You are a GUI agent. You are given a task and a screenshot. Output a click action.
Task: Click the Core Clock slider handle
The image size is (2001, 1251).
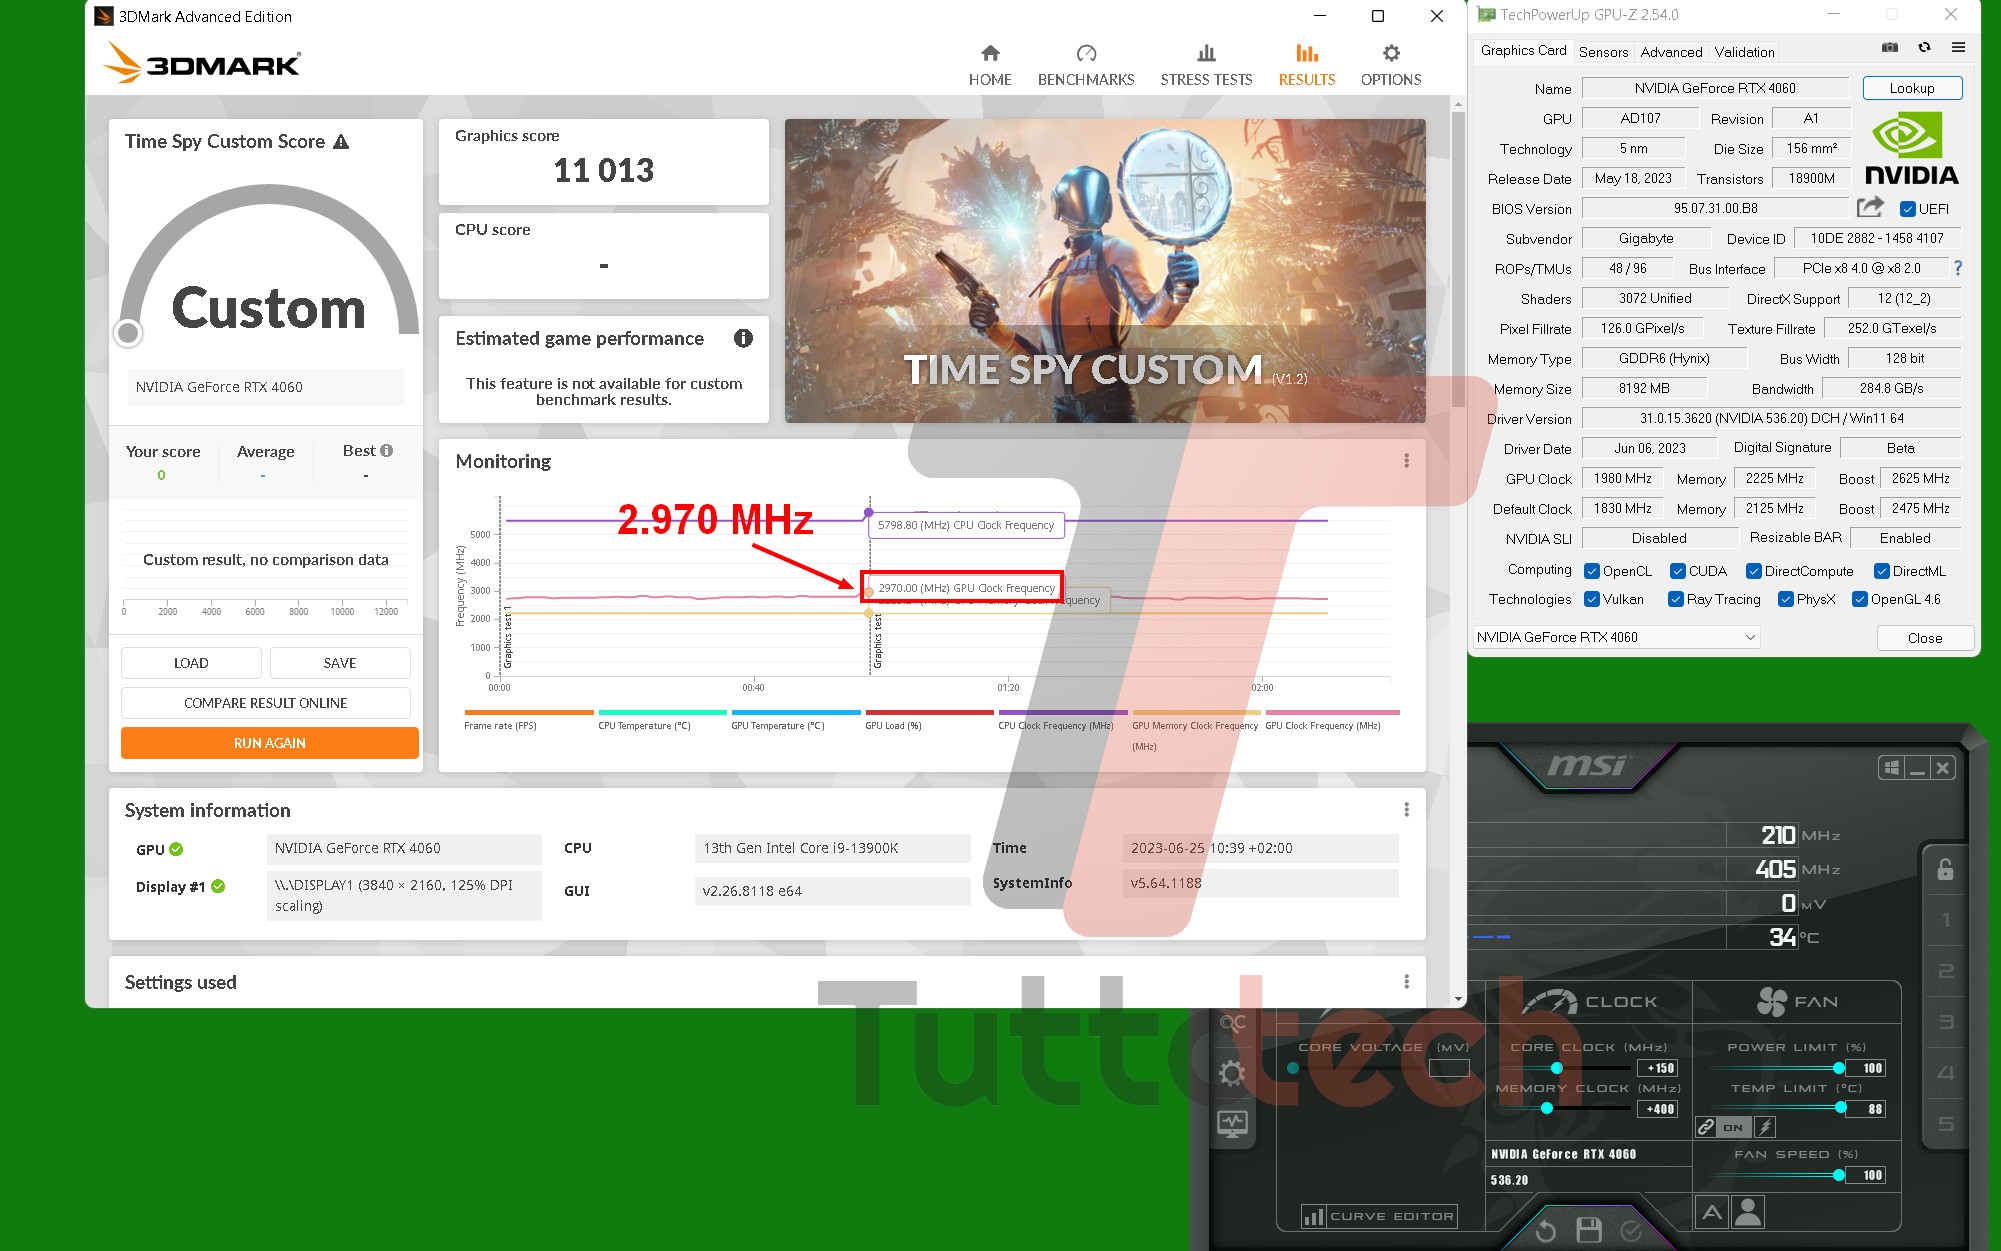pos(1556,1068)
